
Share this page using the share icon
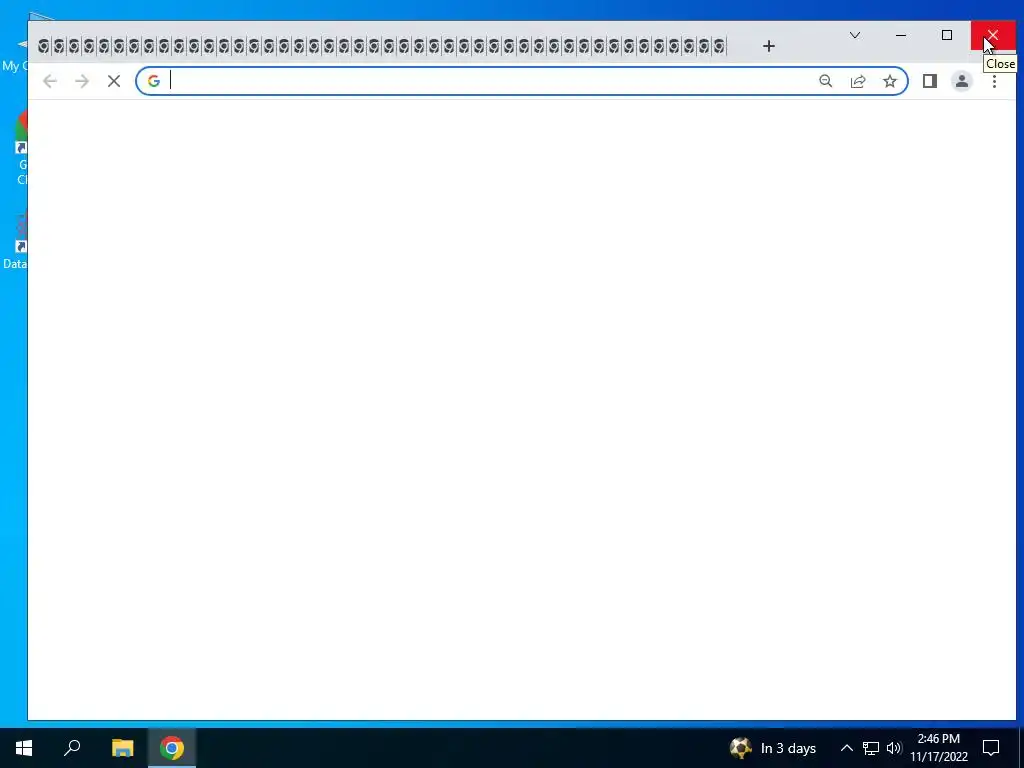(x=857, y=81)
